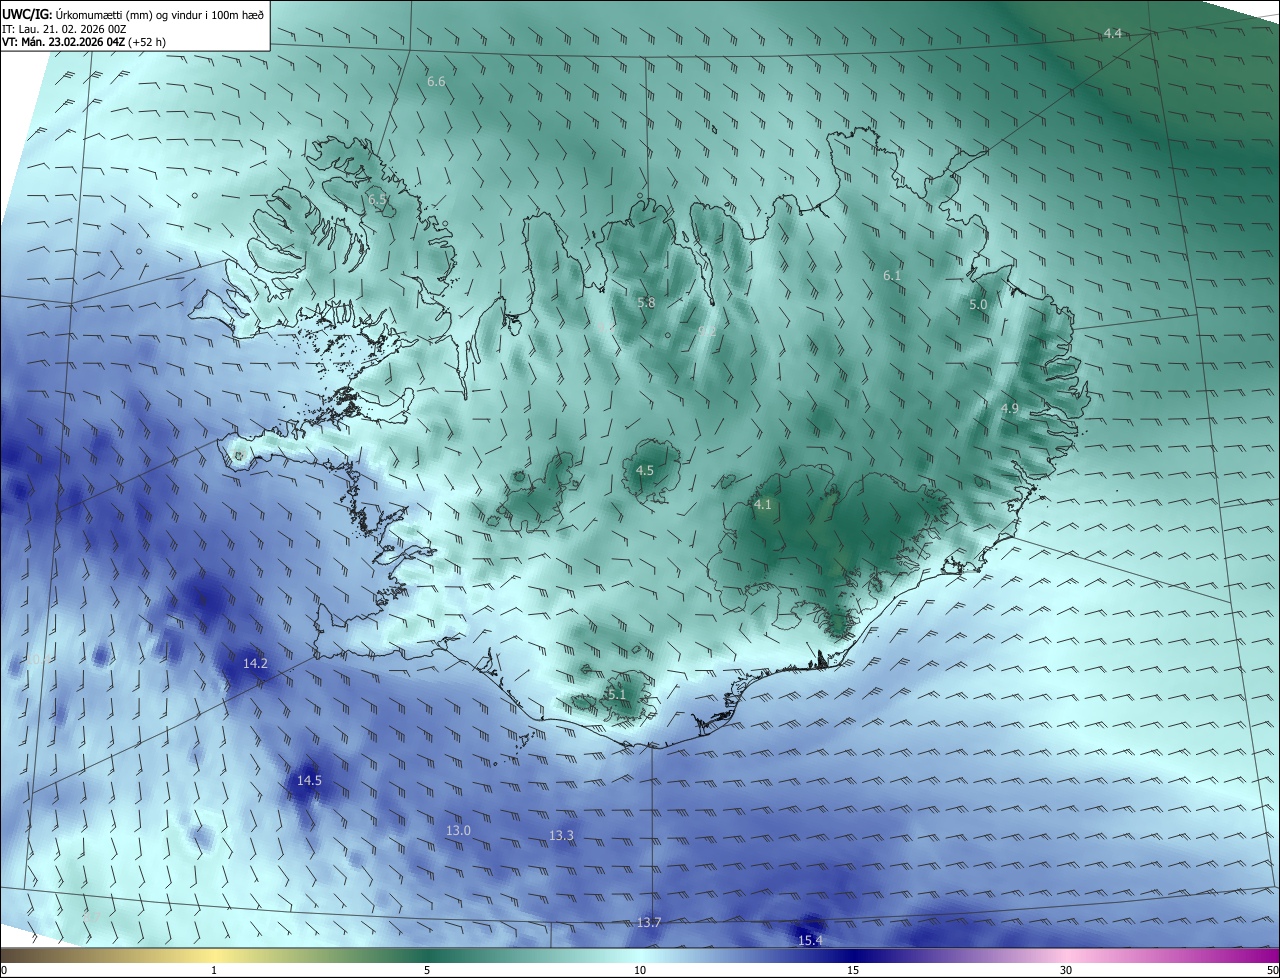
Task: Click the map value 6.5 in the Westfjords
Action: (377, 200)
